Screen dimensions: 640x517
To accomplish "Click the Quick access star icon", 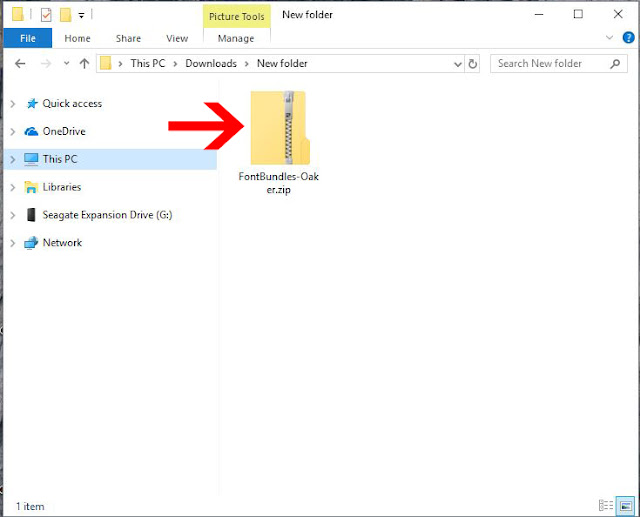I will coord(31,103).
